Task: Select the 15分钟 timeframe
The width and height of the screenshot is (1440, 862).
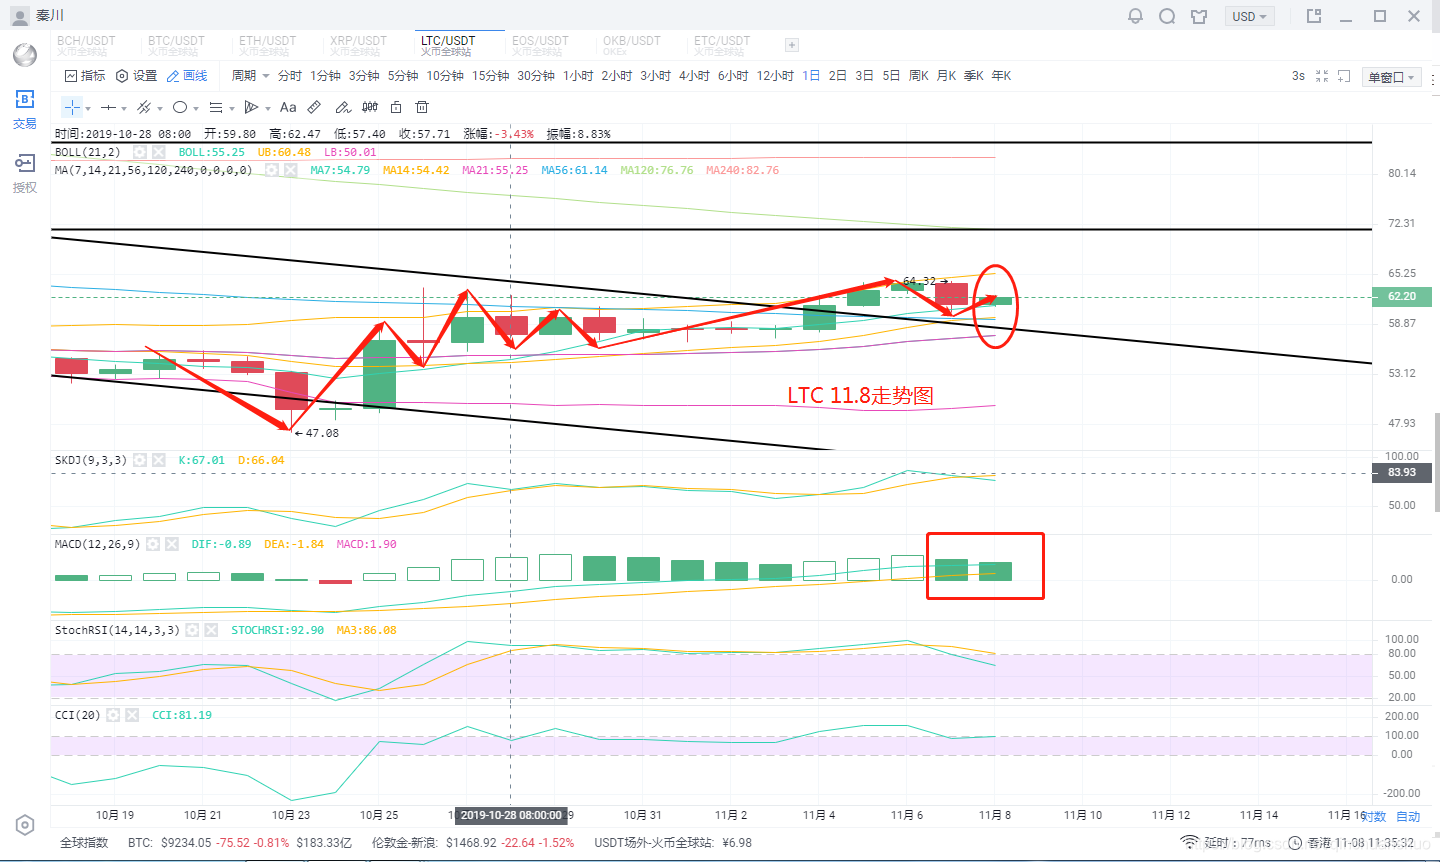Action: (490, 76)
